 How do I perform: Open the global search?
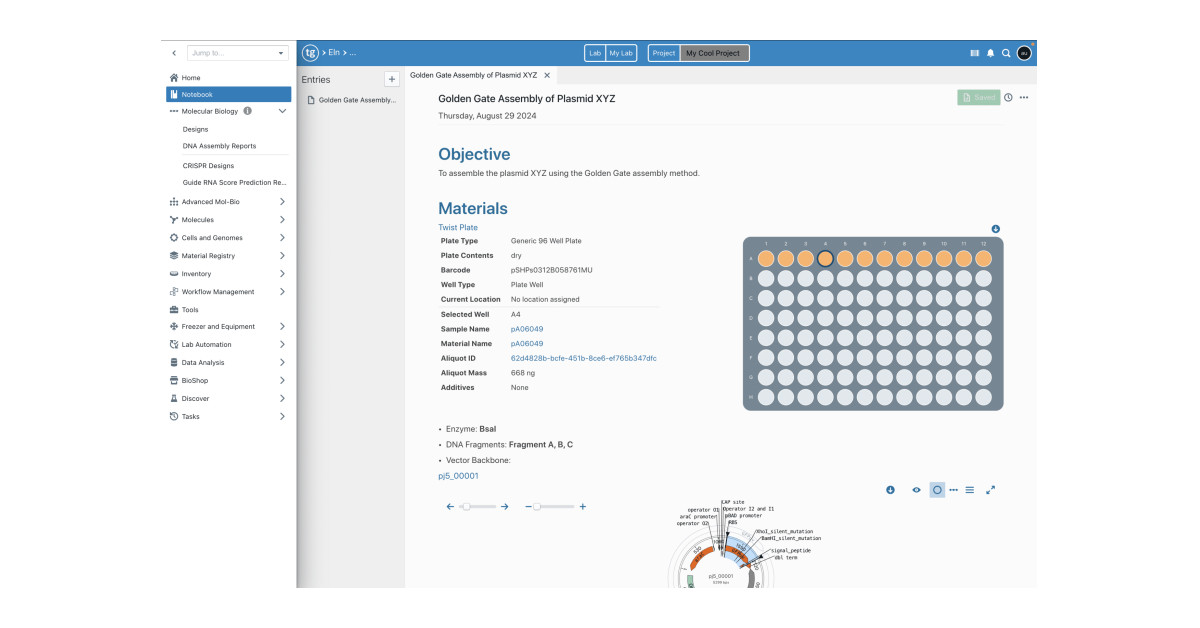coord(1006,53)
